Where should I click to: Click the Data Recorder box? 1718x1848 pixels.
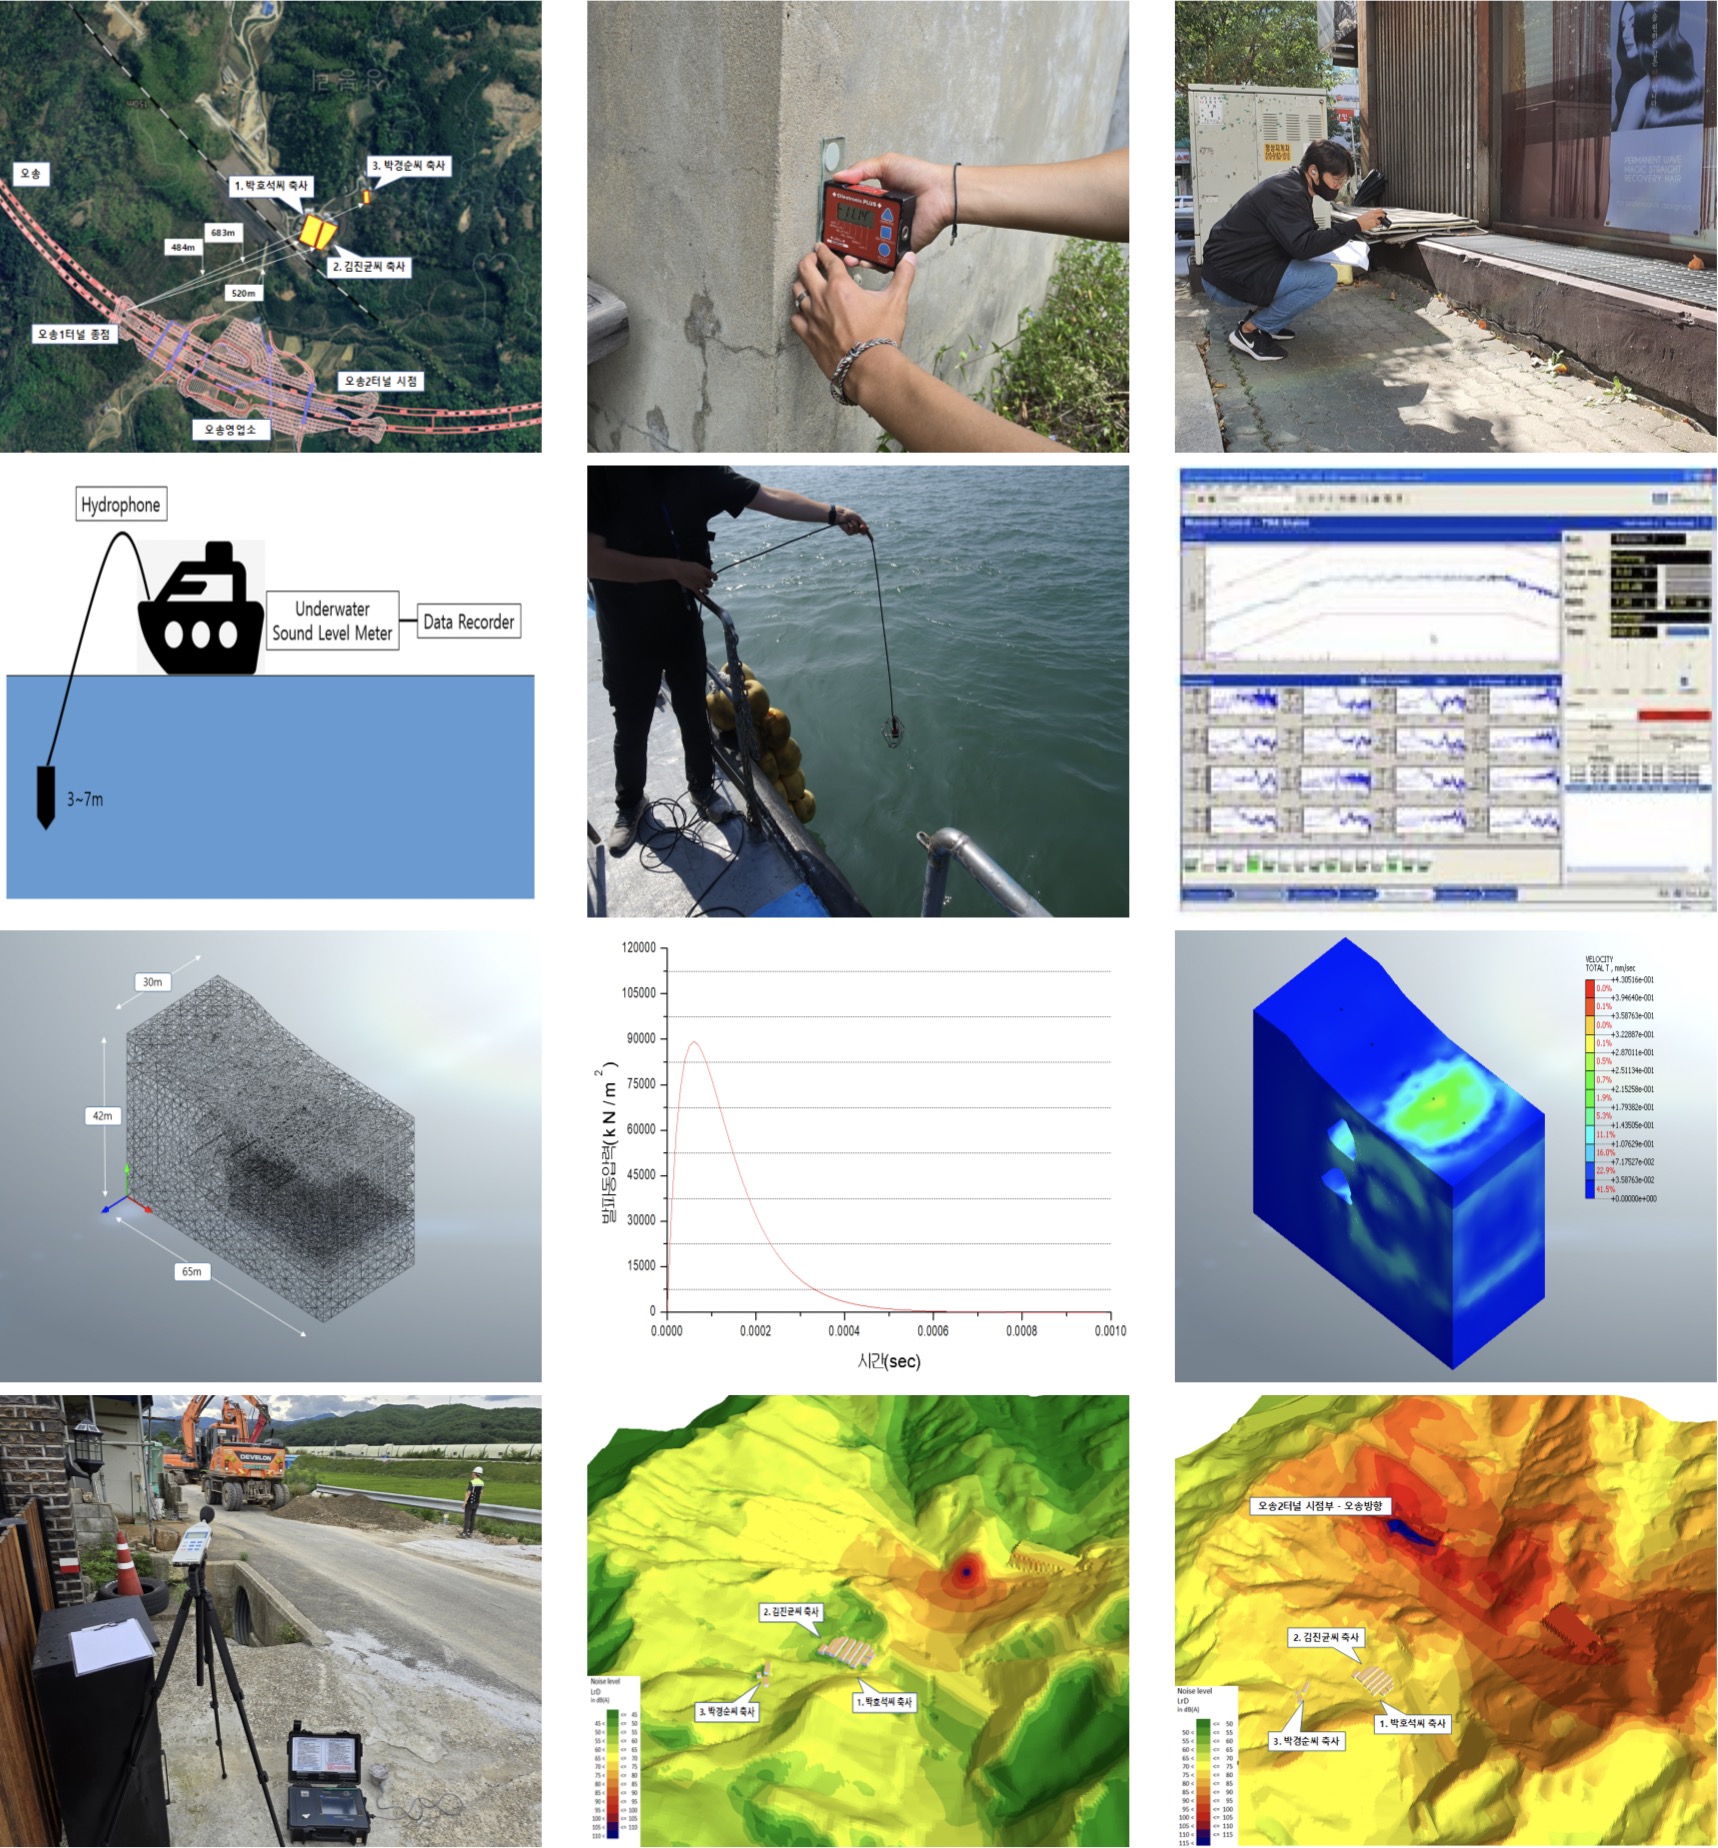point(468,622)
